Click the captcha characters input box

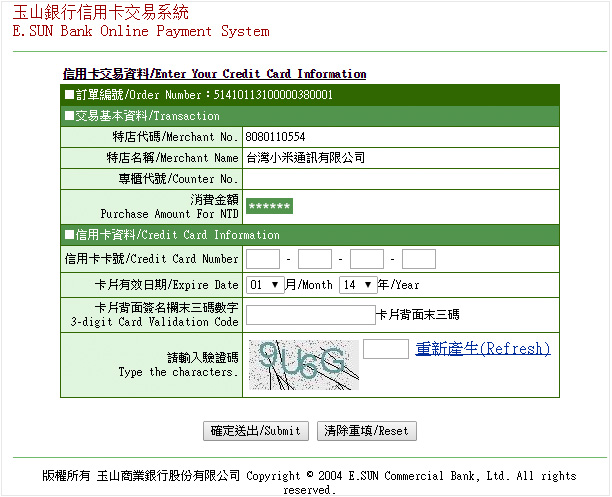[x=385, y=349]
